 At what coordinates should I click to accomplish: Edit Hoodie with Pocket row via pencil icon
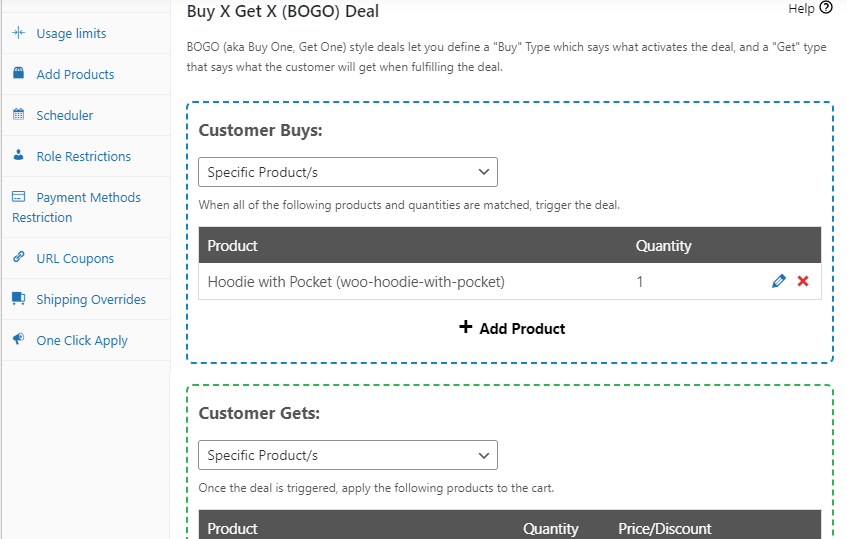tap(779, 282)
